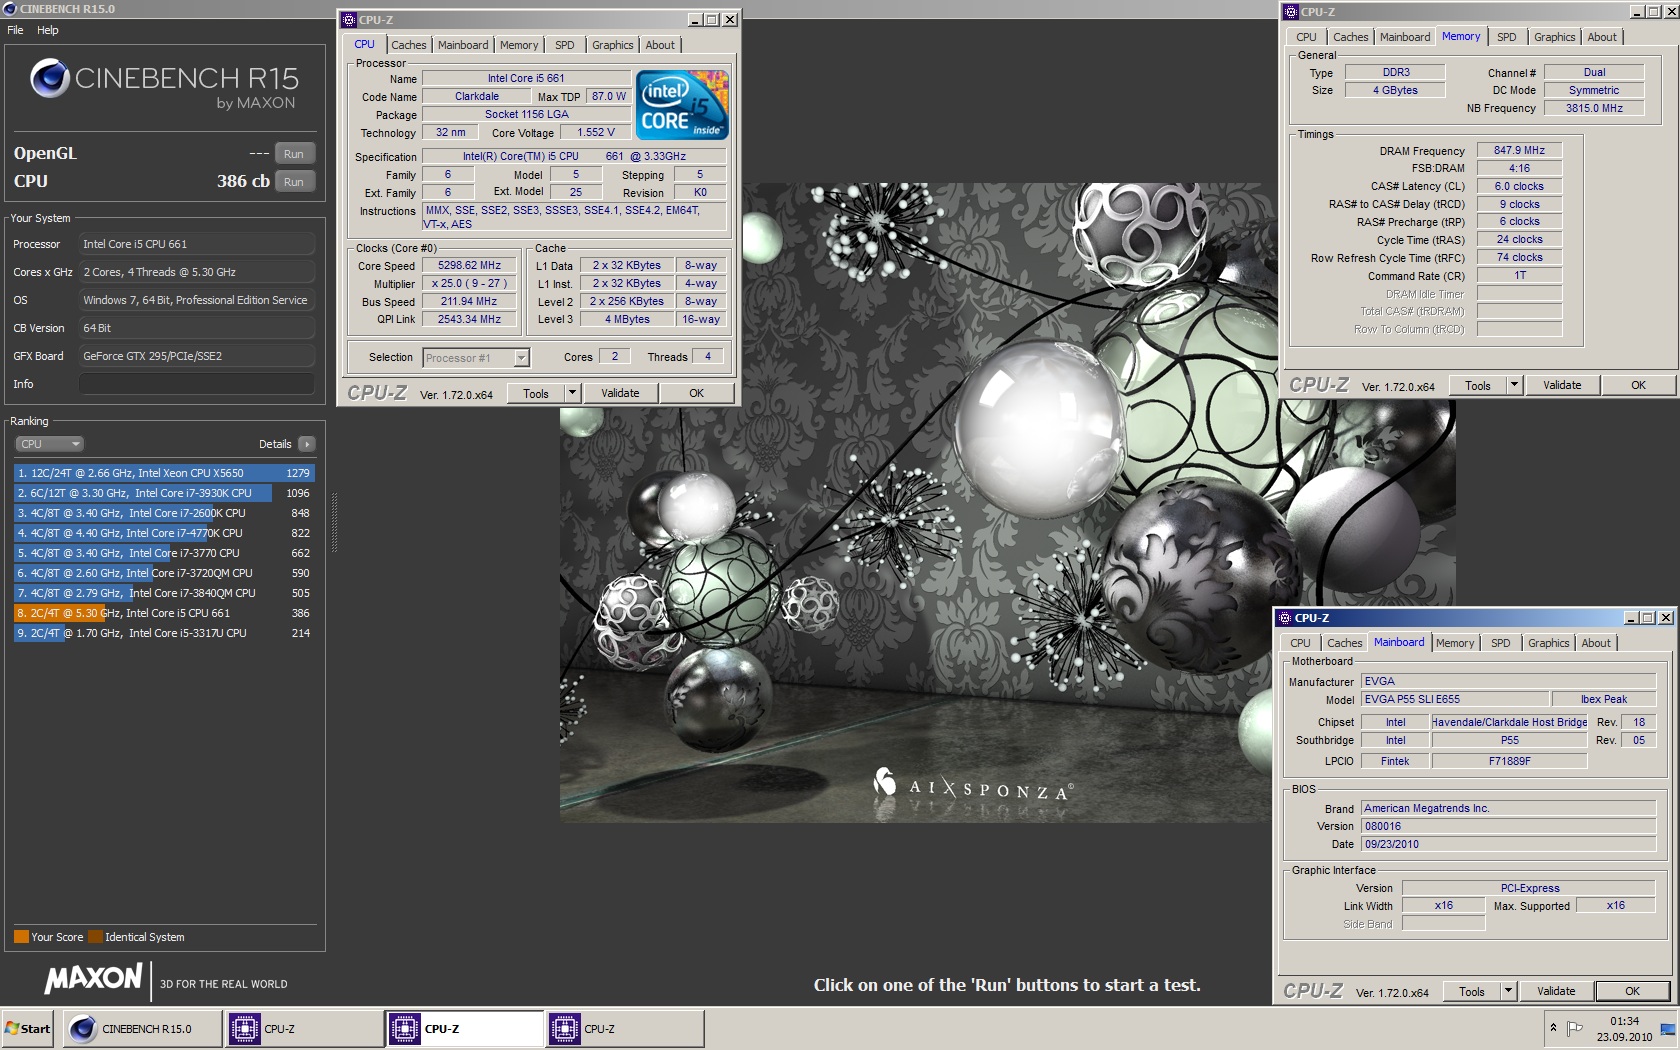The image size is (1680, 1050).
Task: Open the Start menu
Action: pos(28,1028)
